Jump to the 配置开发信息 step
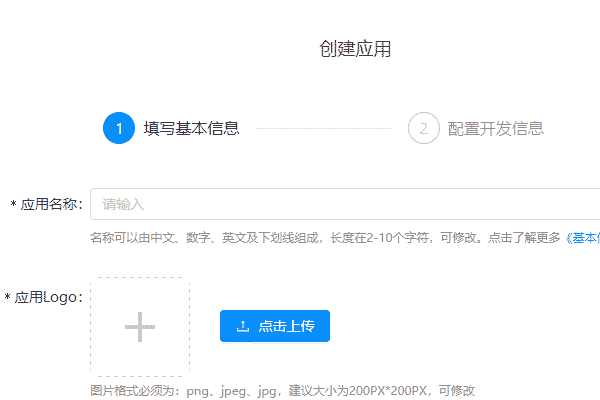Viewport: 600px width, 400px height. click(496, 128)
